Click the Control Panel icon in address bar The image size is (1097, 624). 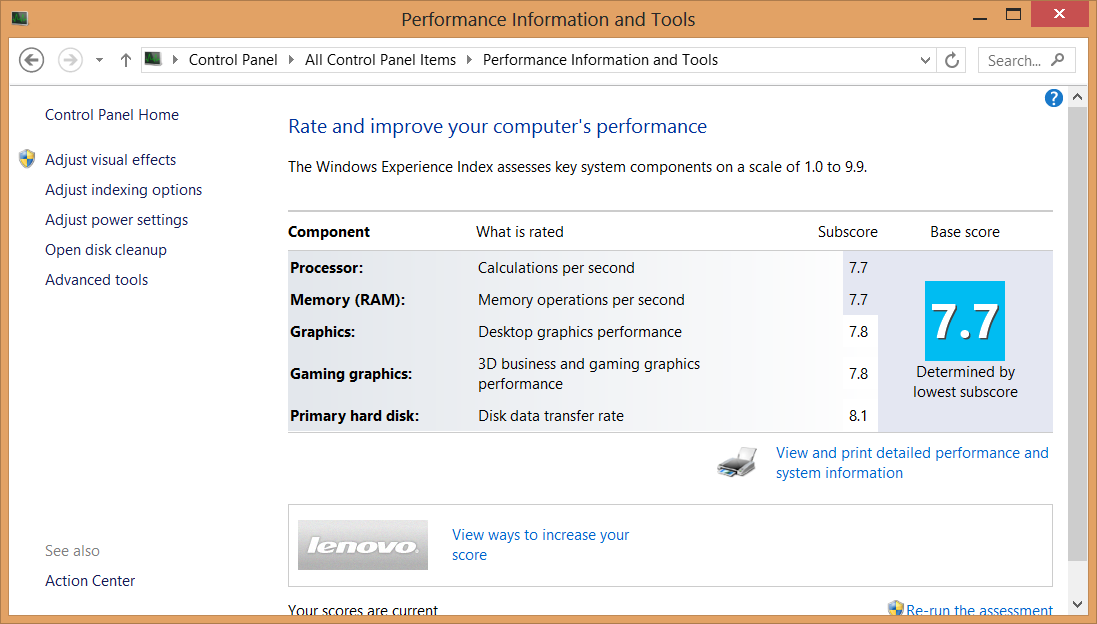[153, 60]
